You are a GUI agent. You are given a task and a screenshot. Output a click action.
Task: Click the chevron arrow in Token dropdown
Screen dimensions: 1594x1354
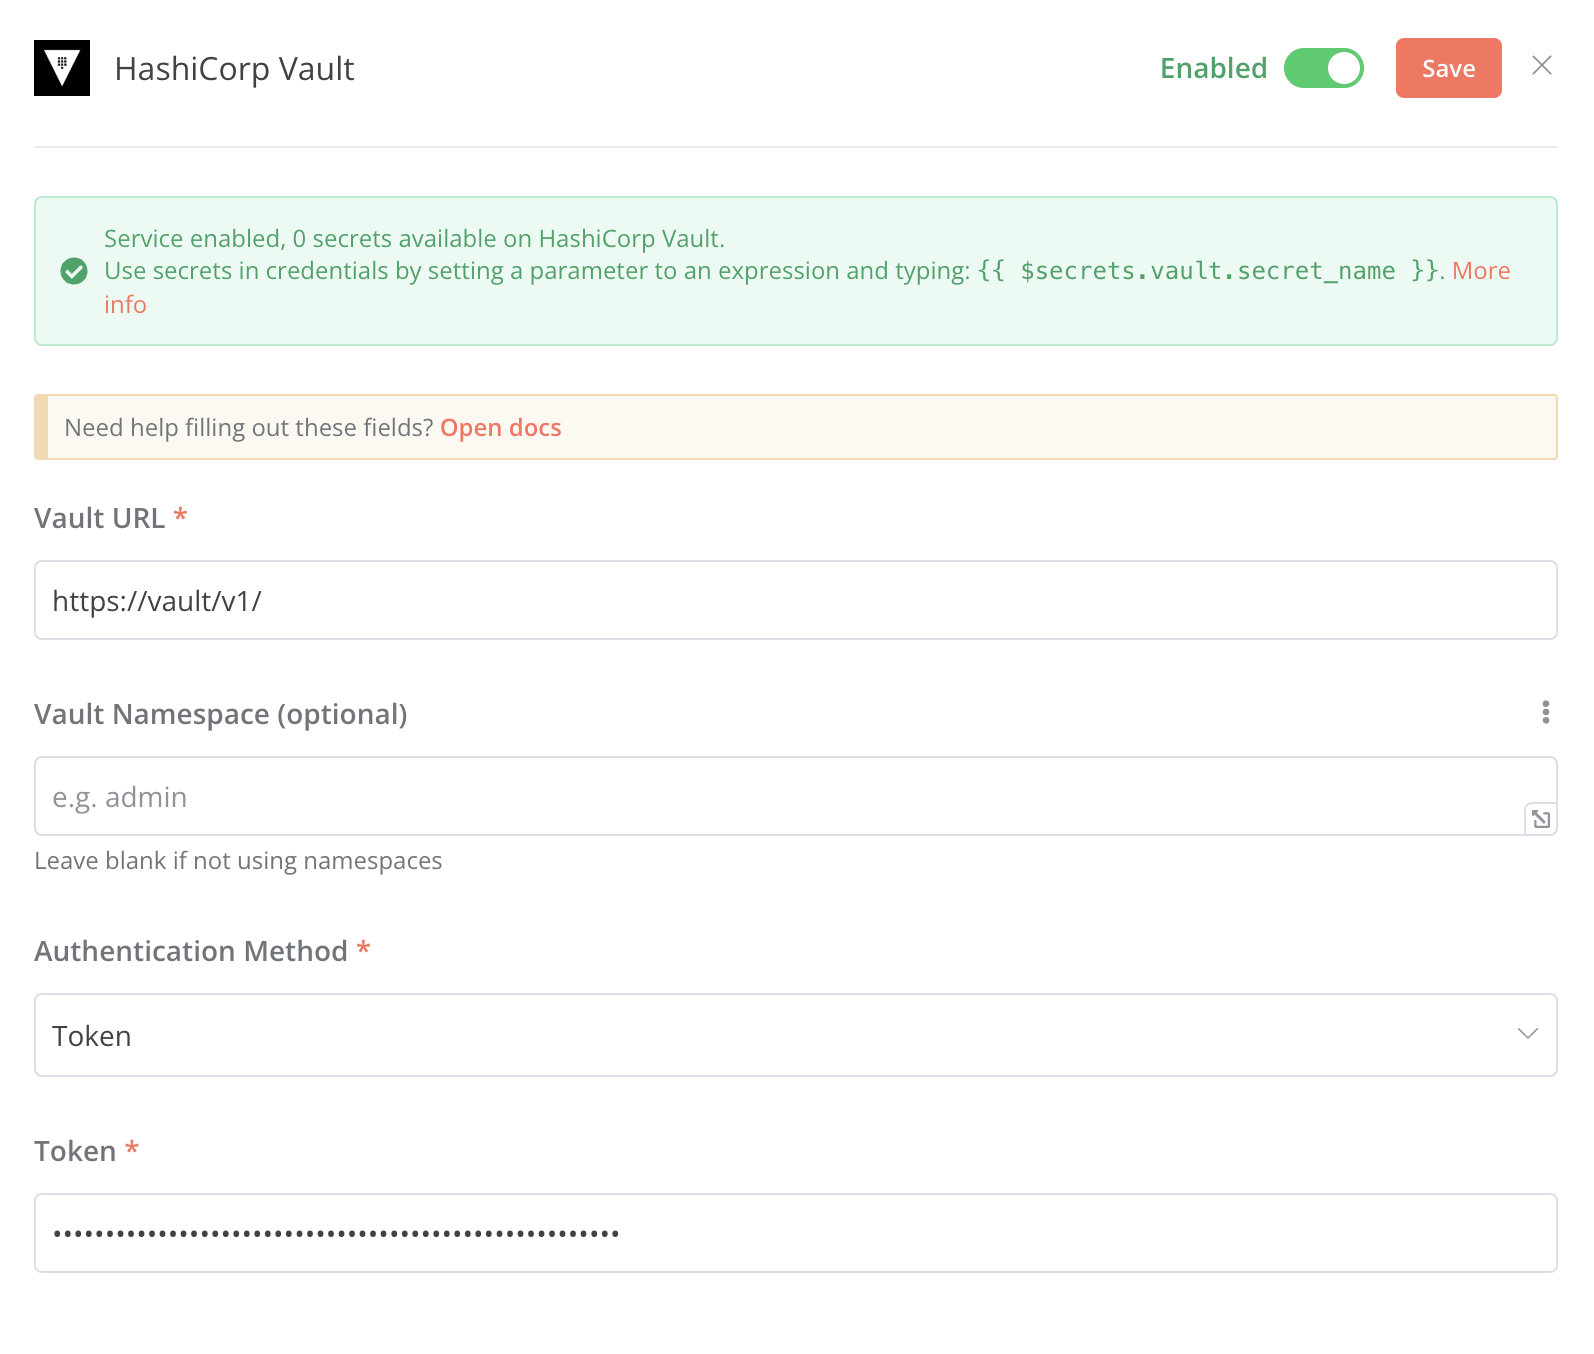(x=1527, y=1034)
